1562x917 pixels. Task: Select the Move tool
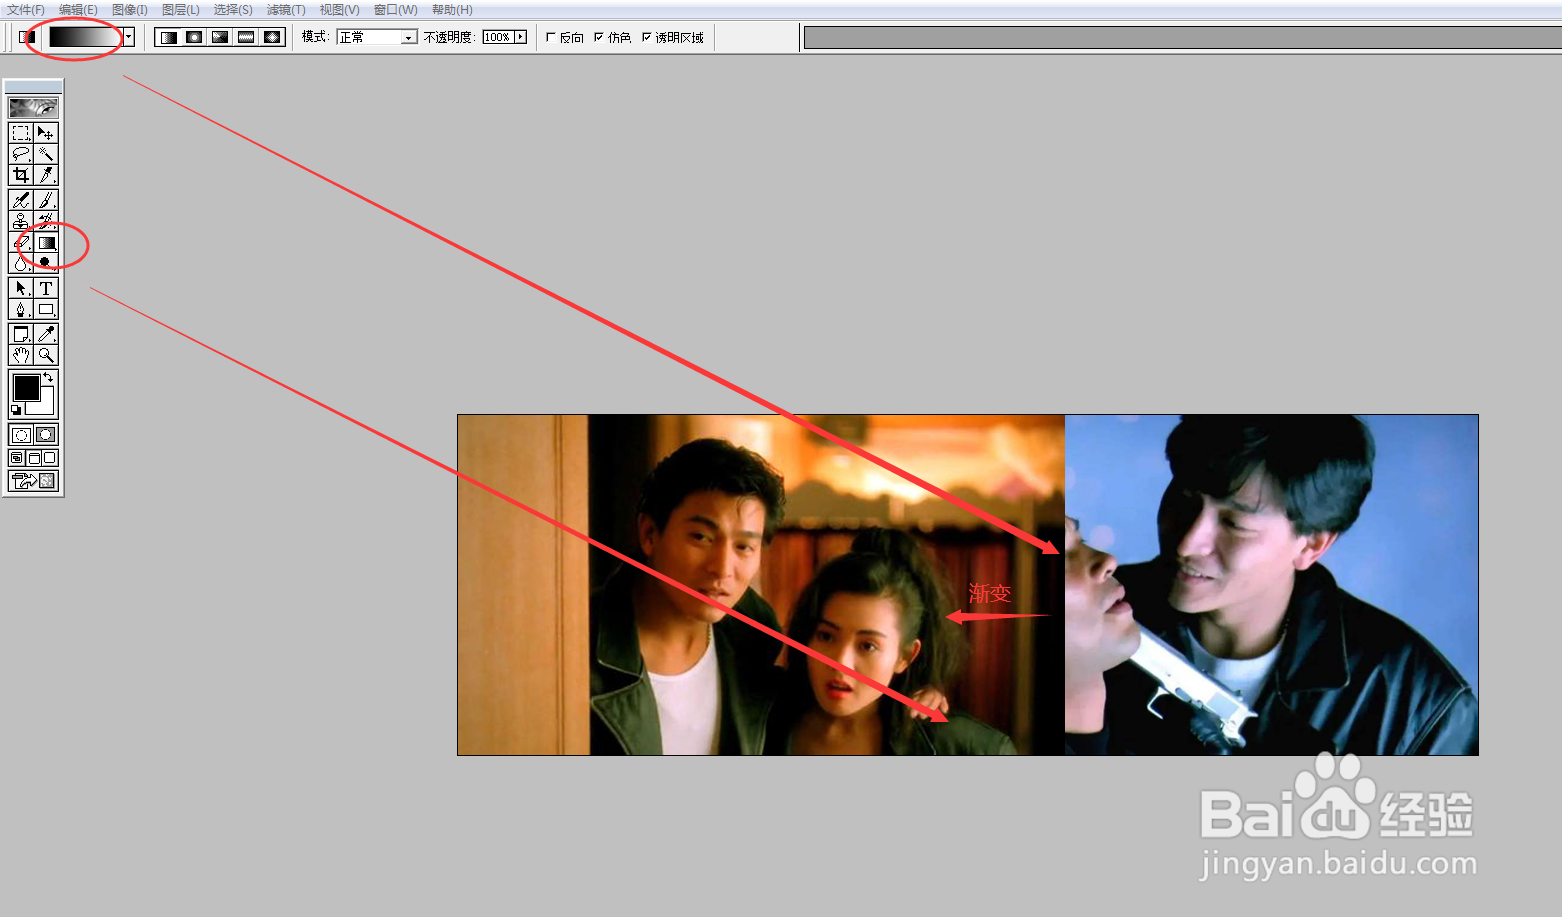(x=46, y=133)
